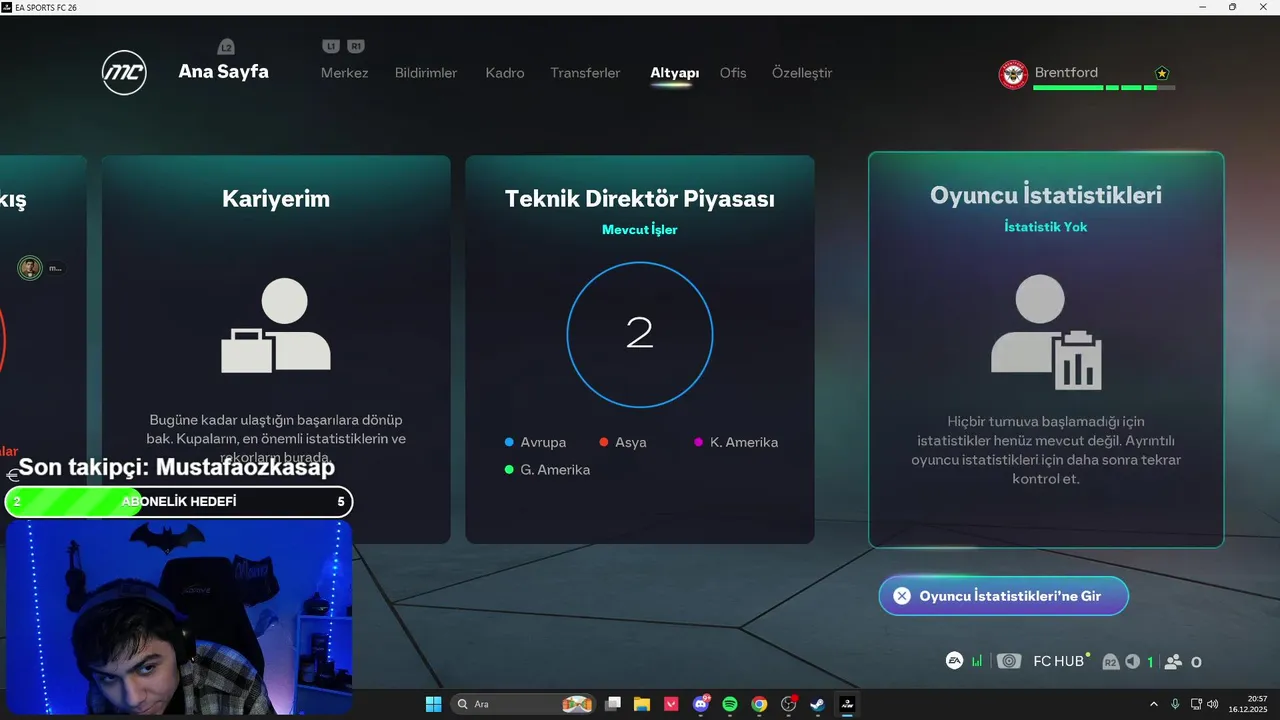
Task: Switch to the Özelleştir tab
Action: 802,73
